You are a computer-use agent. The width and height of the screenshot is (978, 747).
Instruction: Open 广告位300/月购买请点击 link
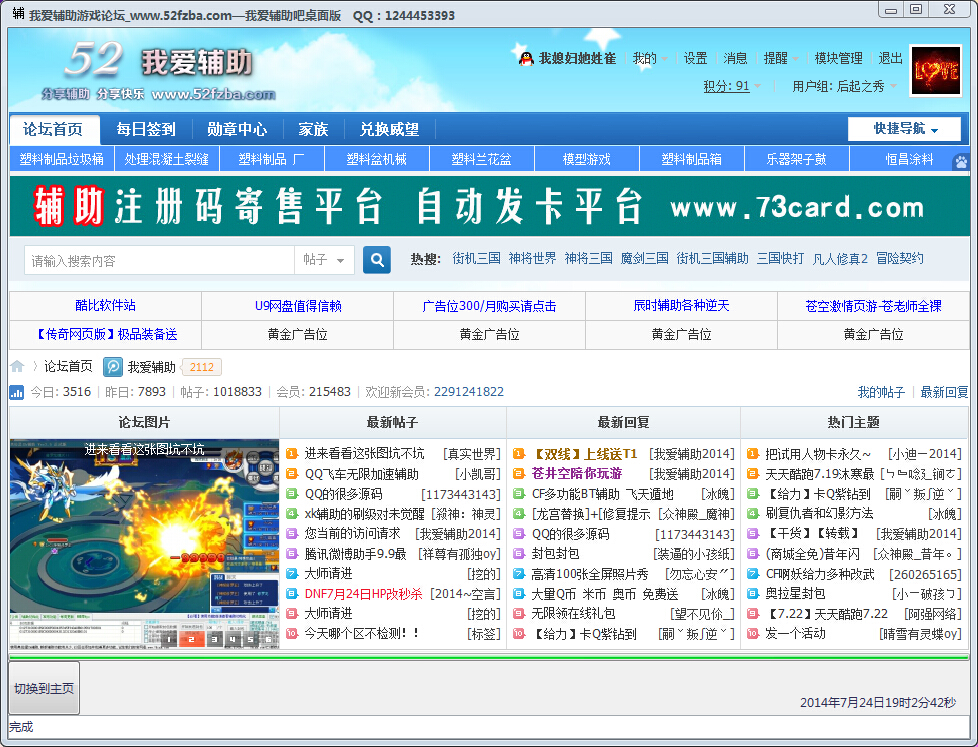click(489, 306)
